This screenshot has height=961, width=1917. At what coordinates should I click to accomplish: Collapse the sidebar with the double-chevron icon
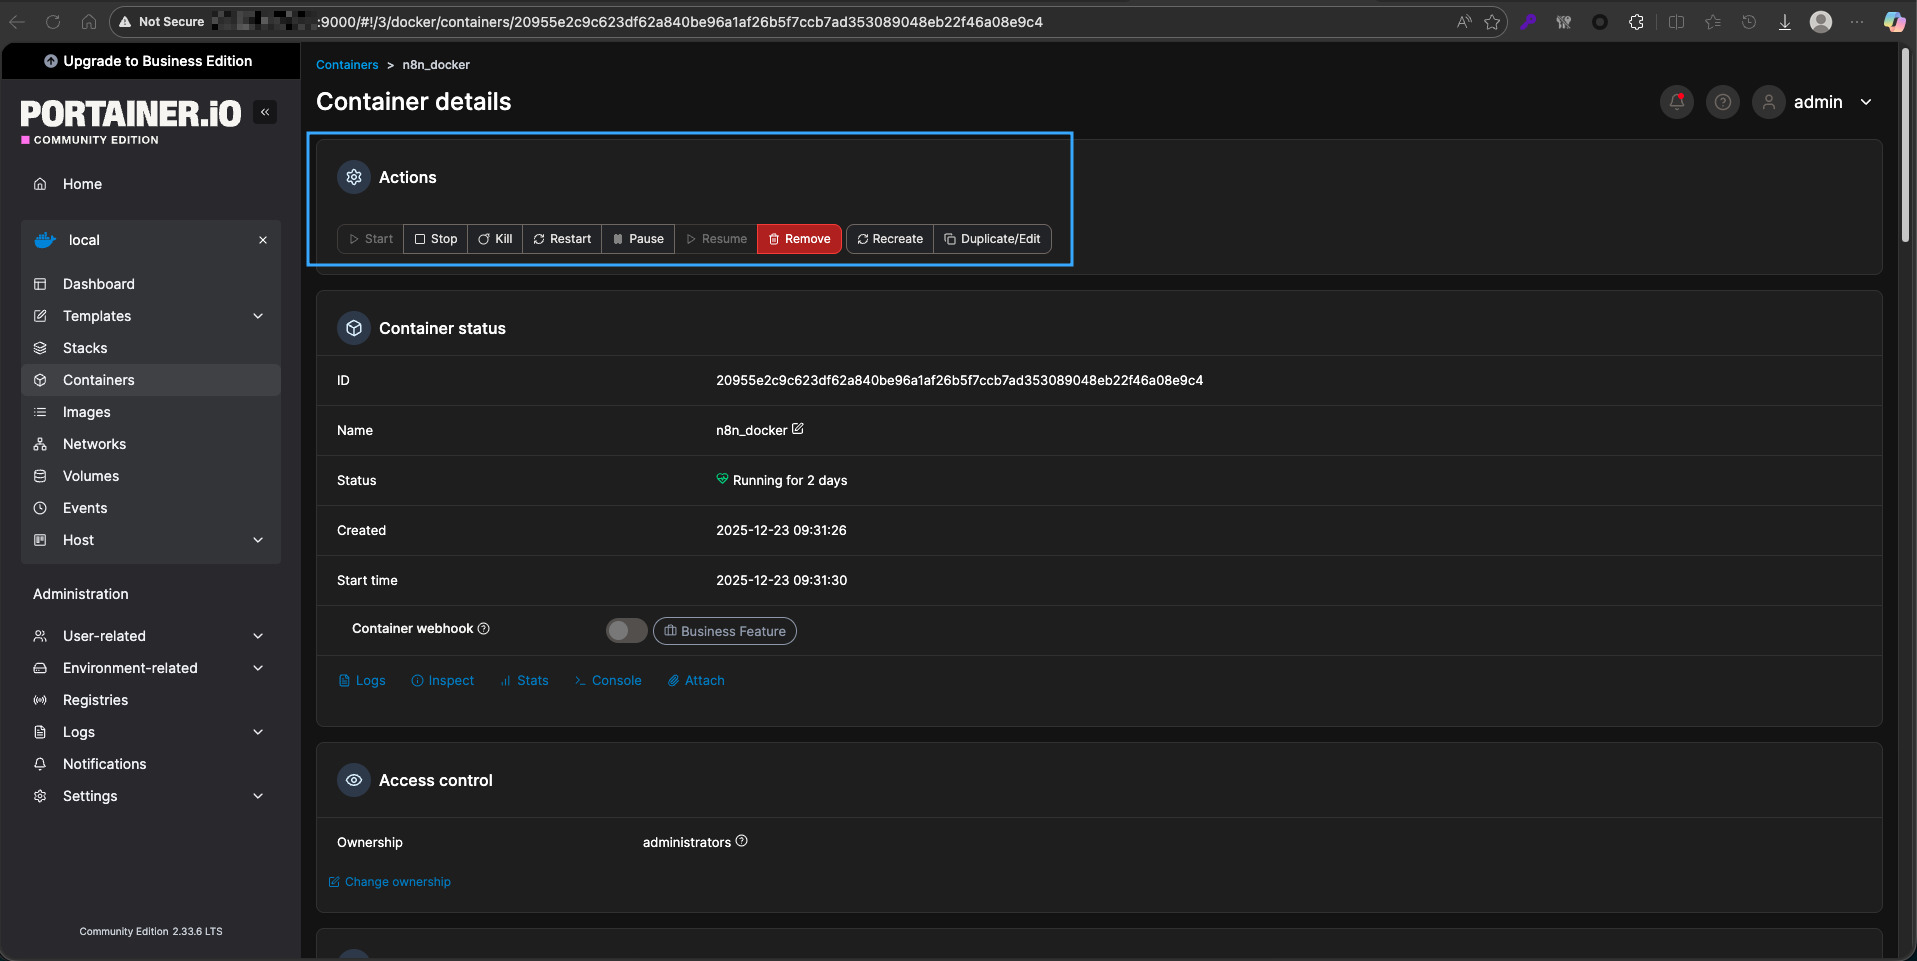click(265, 112)
